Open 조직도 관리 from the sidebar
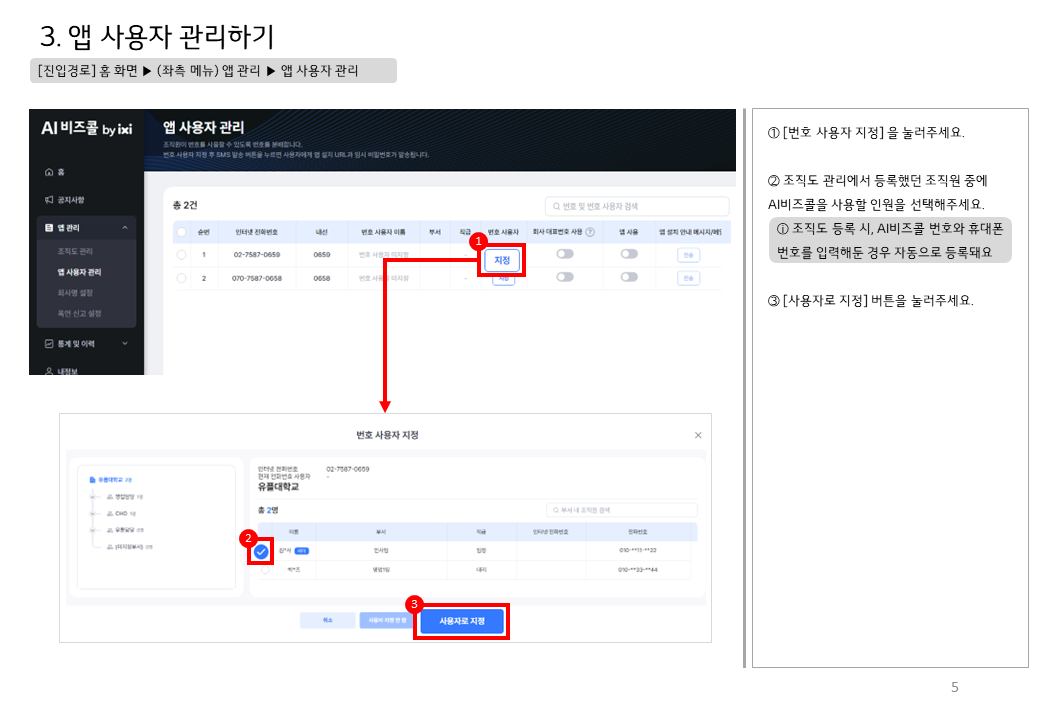Screen dimensions: 1040x720 click(x=75, y=251)
